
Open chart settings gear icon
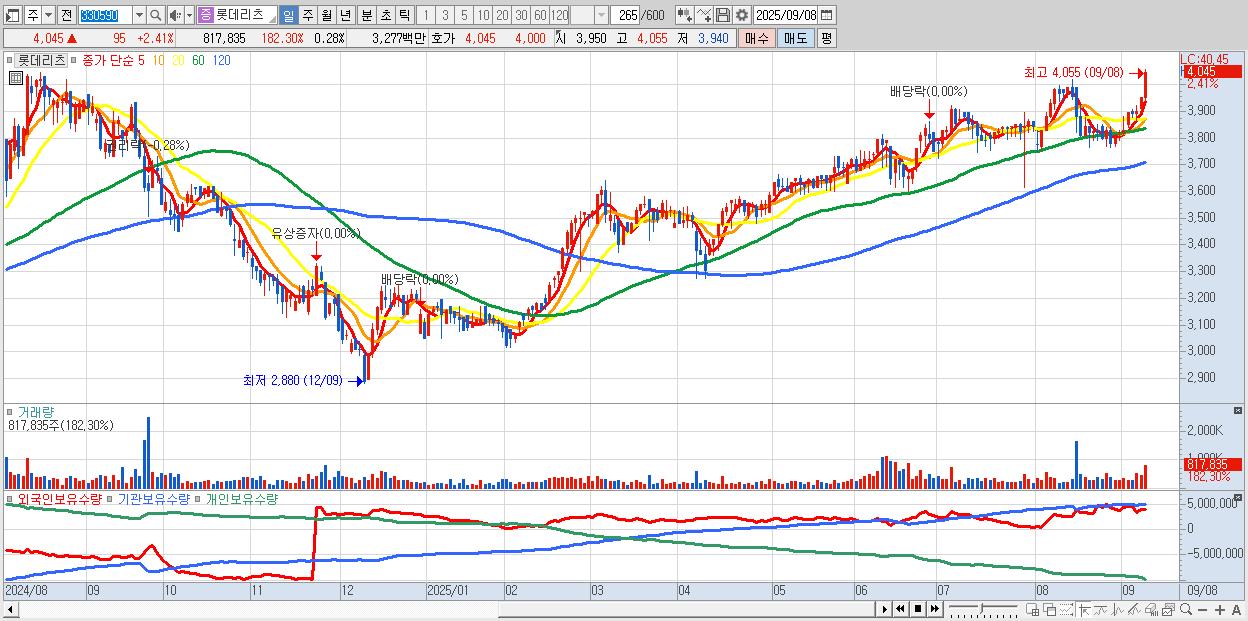(x=742, y=15)
